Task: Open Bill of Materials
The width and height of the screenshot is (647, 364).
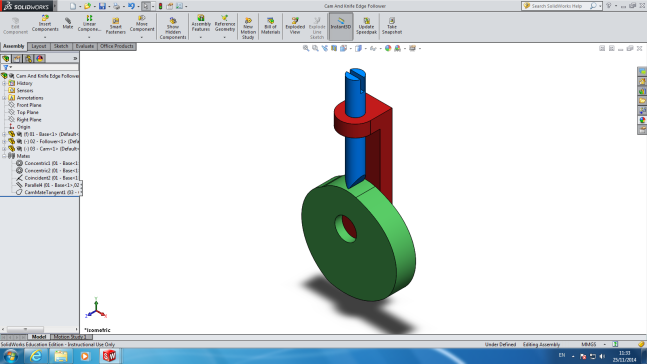Action: (270, 26)
